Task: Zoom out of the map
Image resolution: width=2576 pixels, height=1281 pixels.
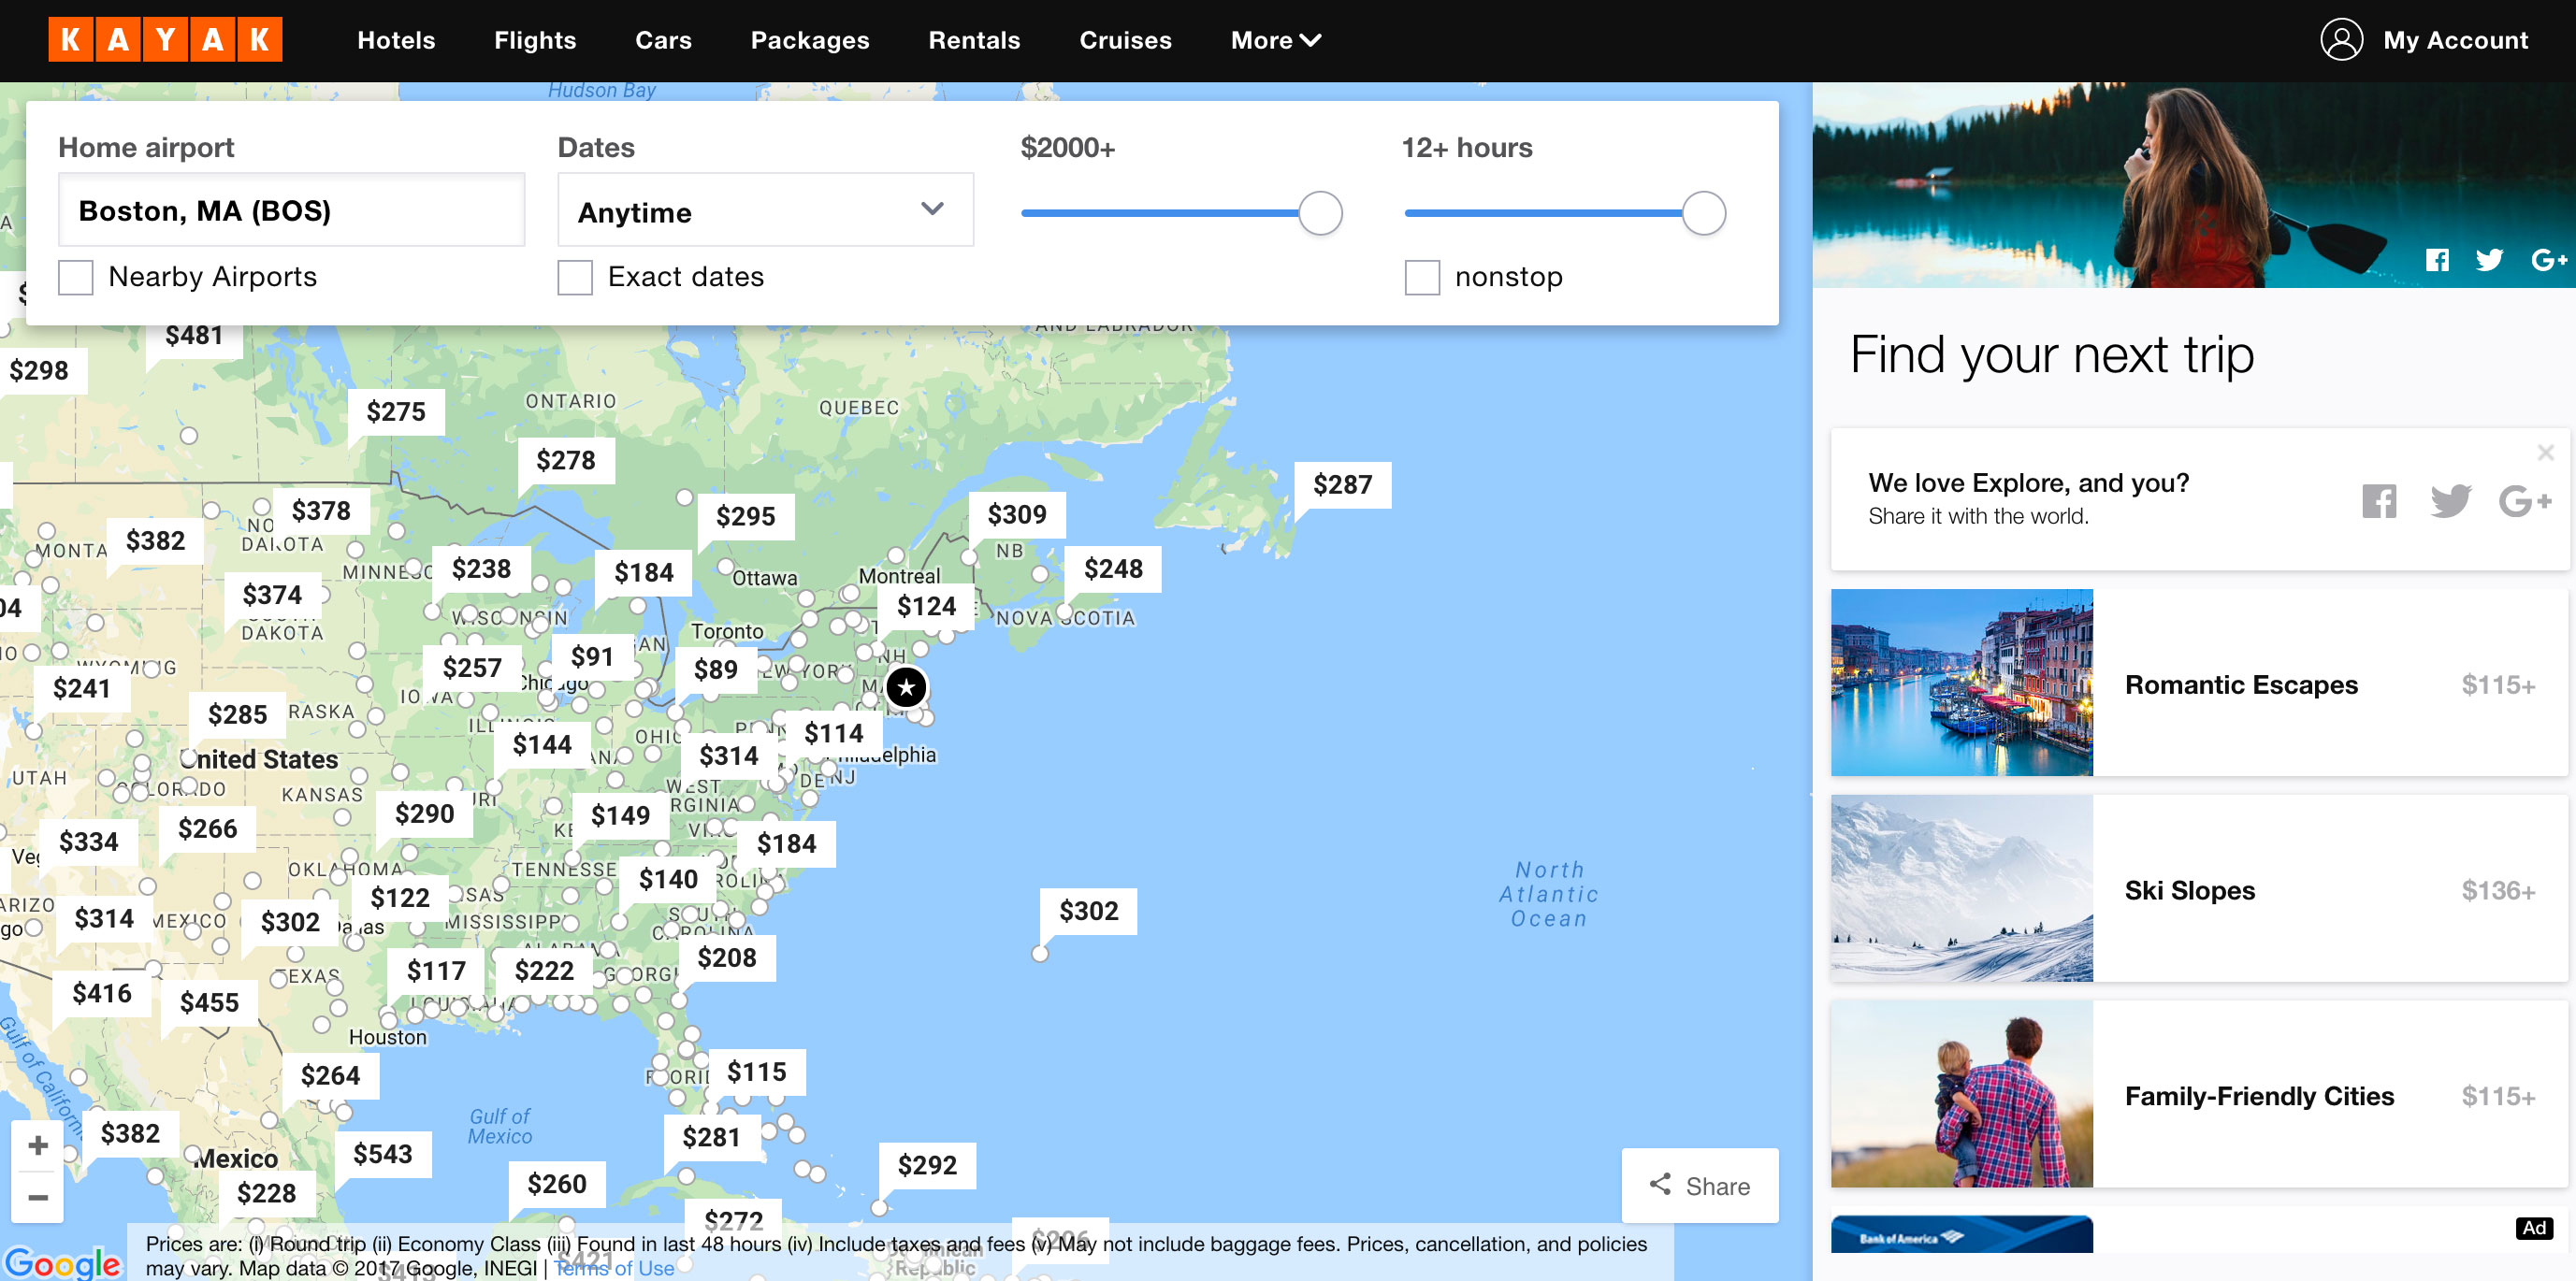Action: (38, 1197)
